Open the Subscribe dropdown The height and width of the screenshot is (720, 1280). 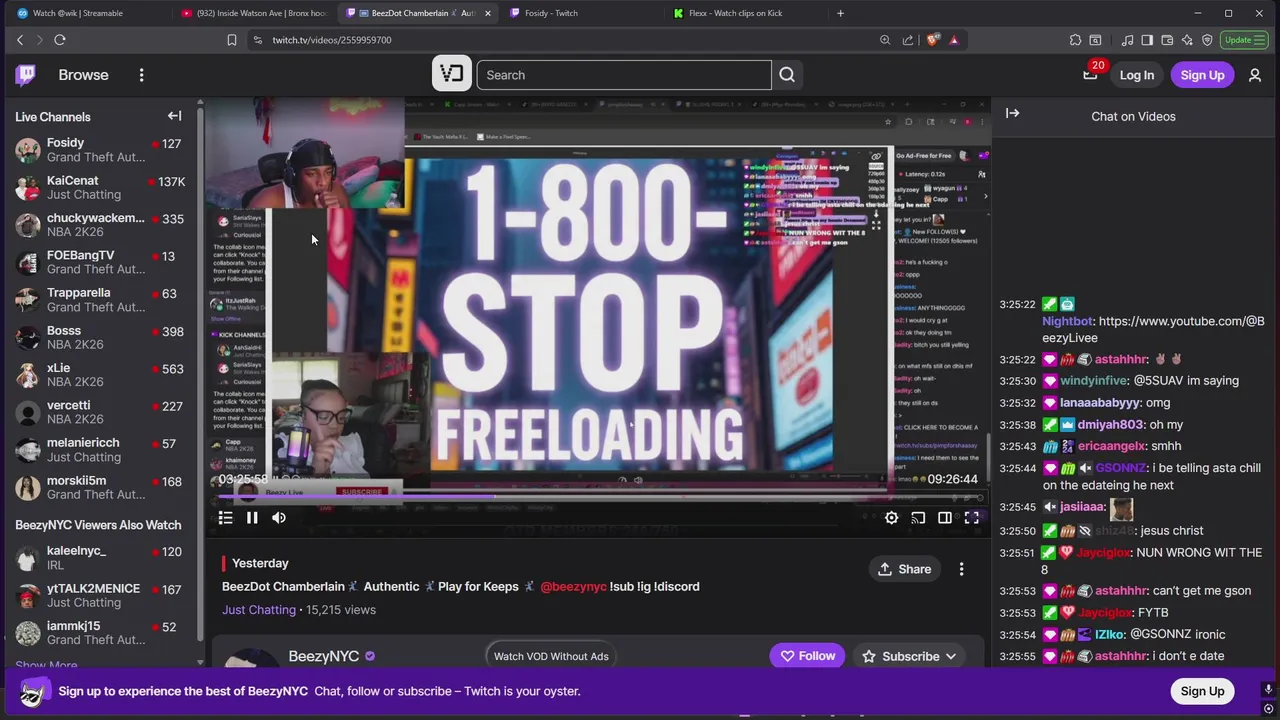[910, 656]
